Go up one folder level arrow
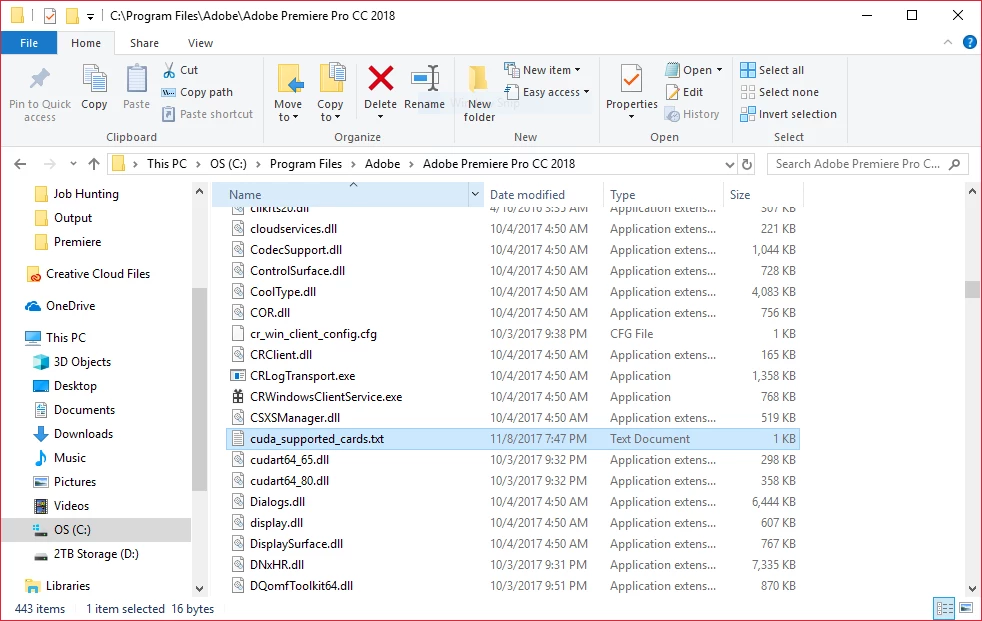The image size is (982, 621). 94,164
